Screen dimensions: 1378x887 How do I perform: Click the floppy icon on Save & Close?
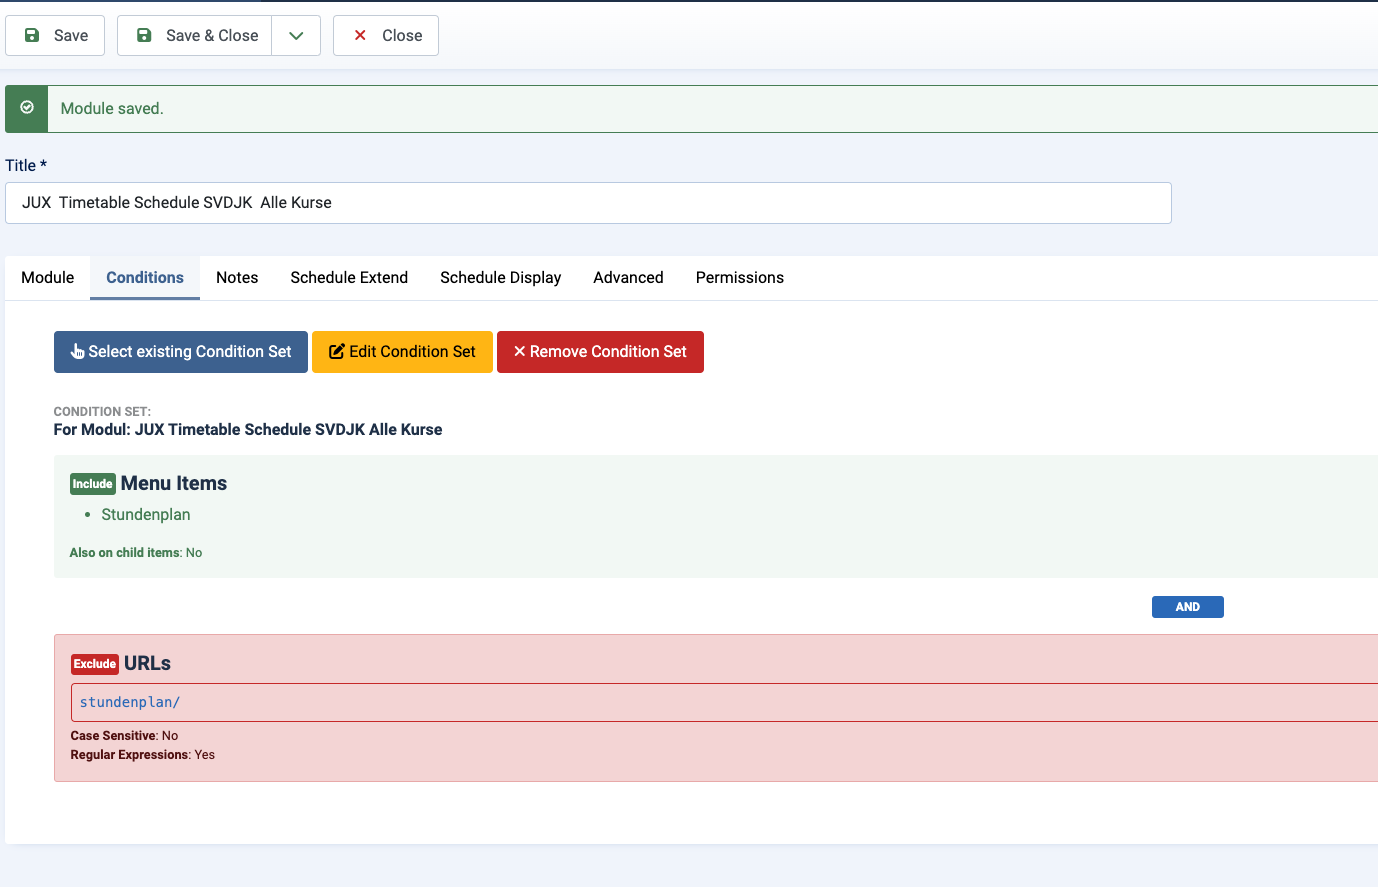point(144,35)
